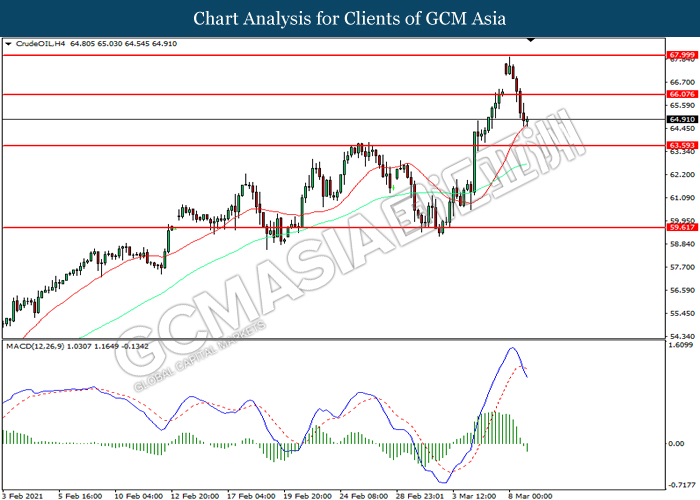Click the 62.200 price axis value
The height and width of the screenshot is (500, 700).
pos(682,175)
